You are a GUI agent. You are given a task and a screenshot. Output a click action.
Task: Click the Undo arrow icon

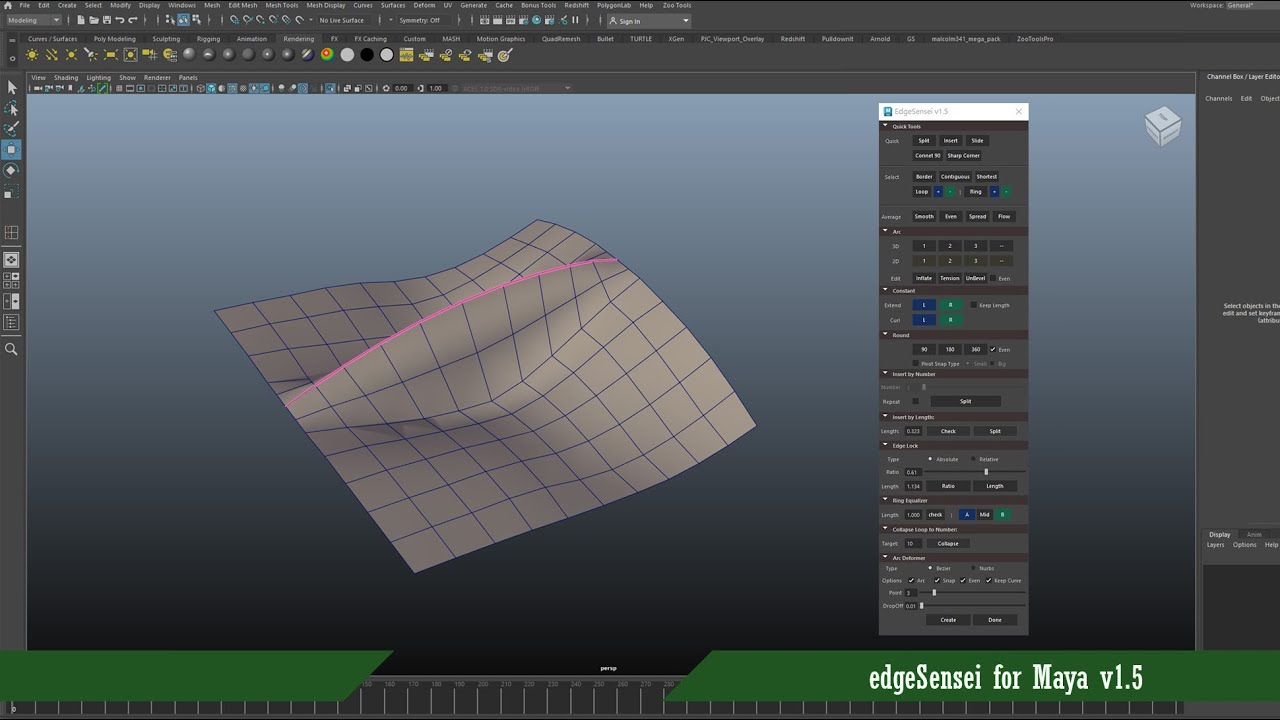[120, 20]
